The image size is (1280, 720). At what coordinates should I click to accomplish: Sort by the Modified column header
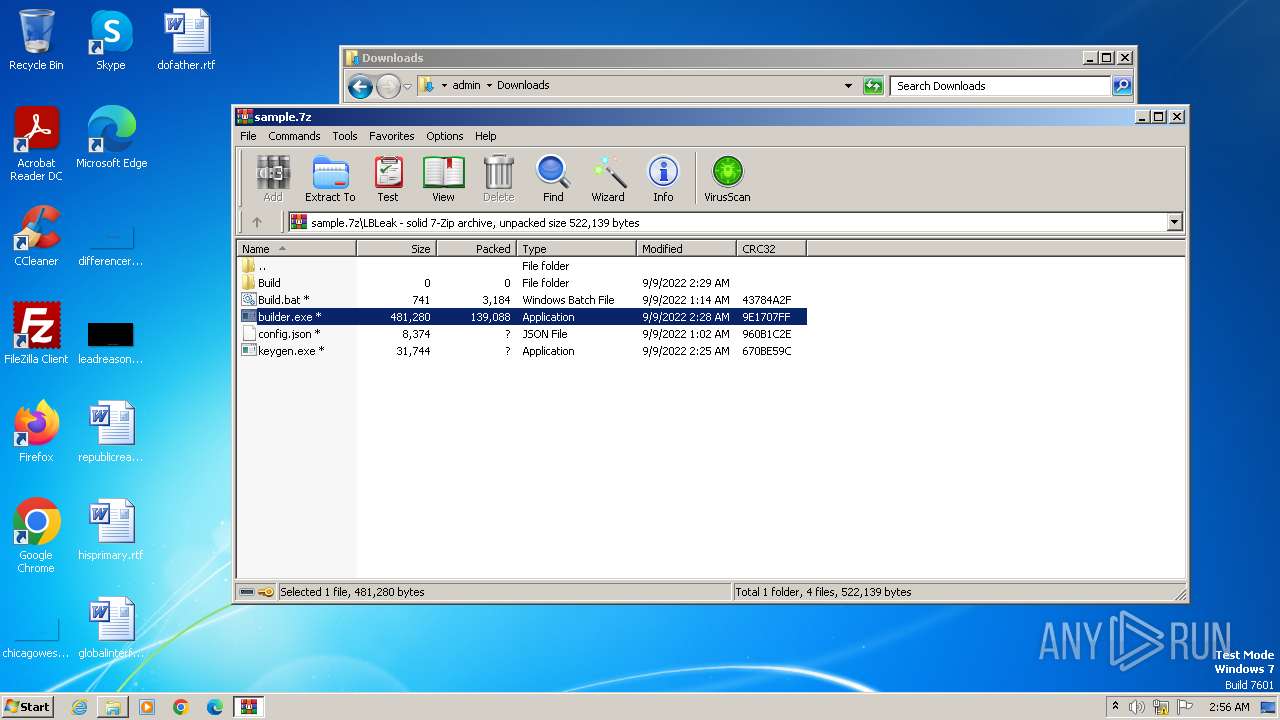(x=687, y=248)
